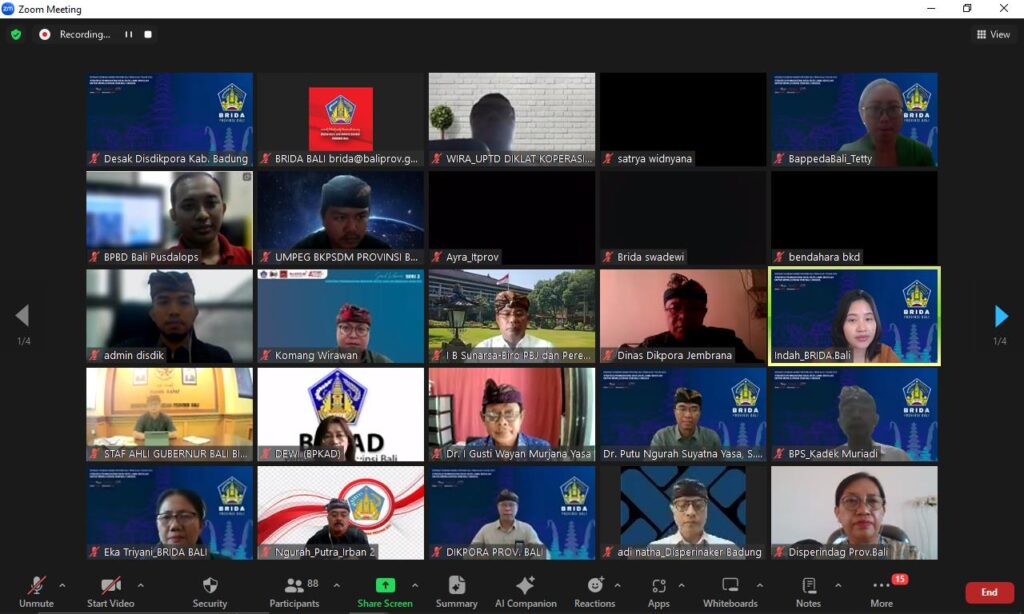
Task: Select Brida swadewi black tile
Action: tap(683, 218)
